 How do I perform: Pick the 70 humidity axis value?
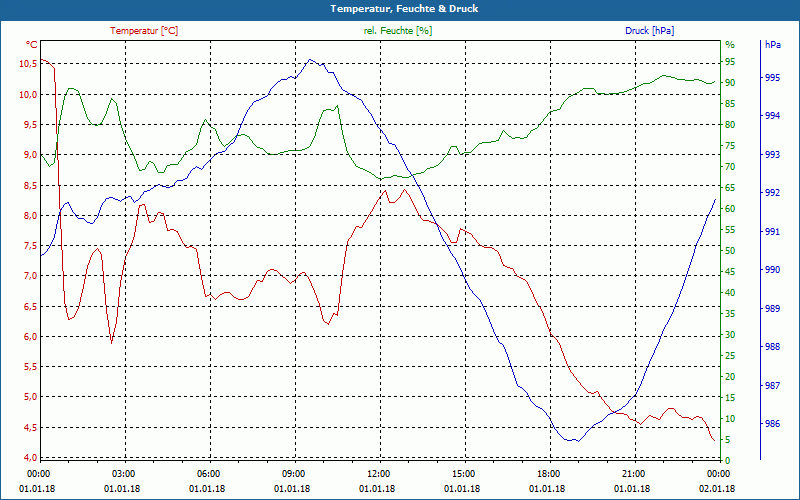point(730,167)
